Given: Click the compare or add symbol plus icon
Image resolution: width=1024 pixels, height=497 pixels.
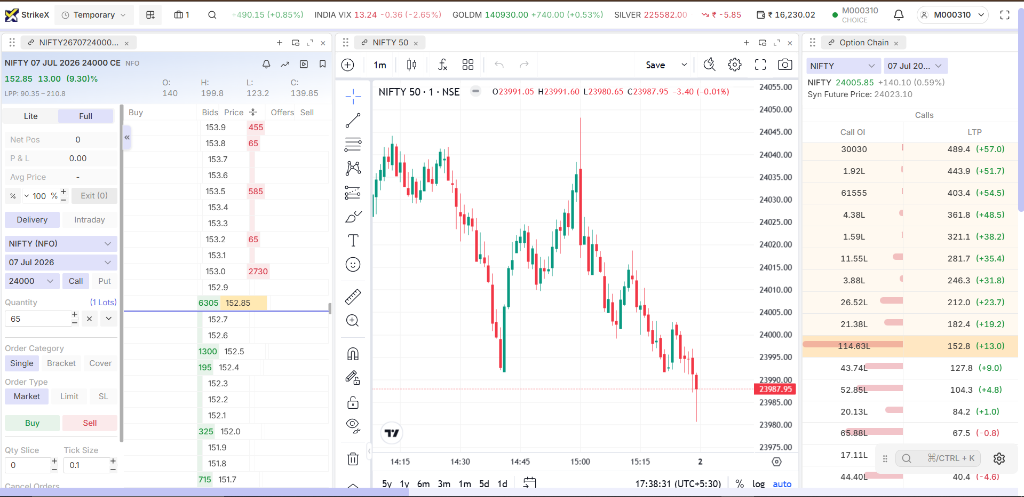Looking at the screenshot, I should 347,65.
